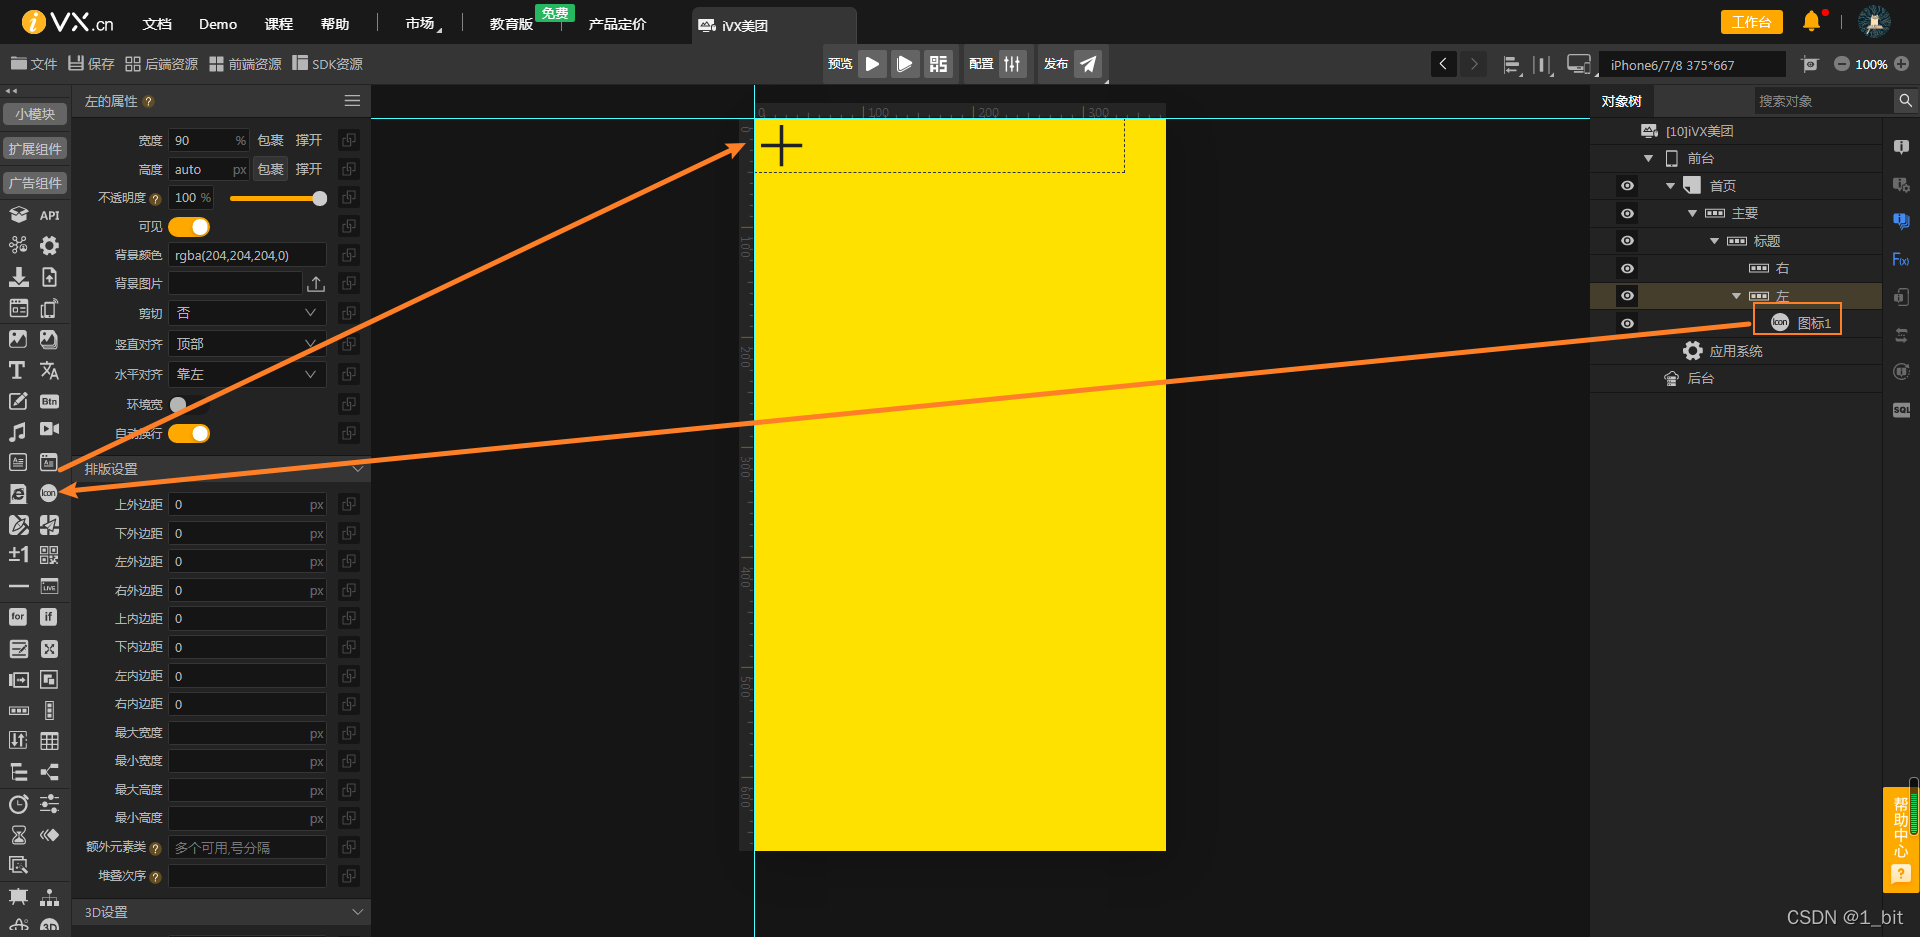
Task: Open the SQL icon on right strip
Action: (1901, 410)
